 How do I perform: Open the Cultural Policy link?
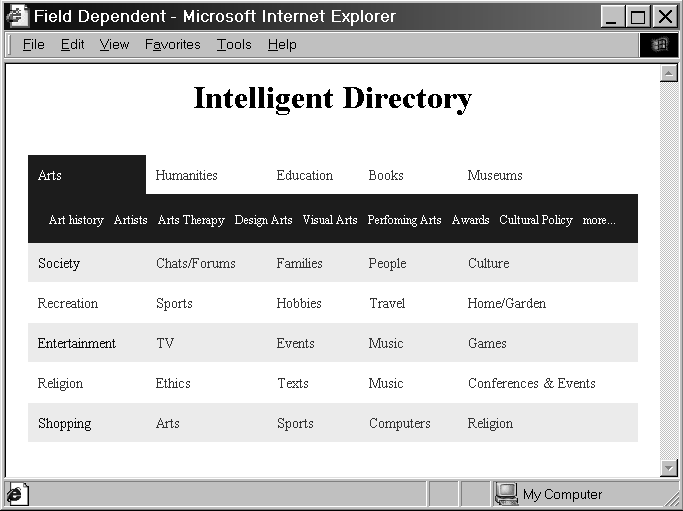coord(535,220)
